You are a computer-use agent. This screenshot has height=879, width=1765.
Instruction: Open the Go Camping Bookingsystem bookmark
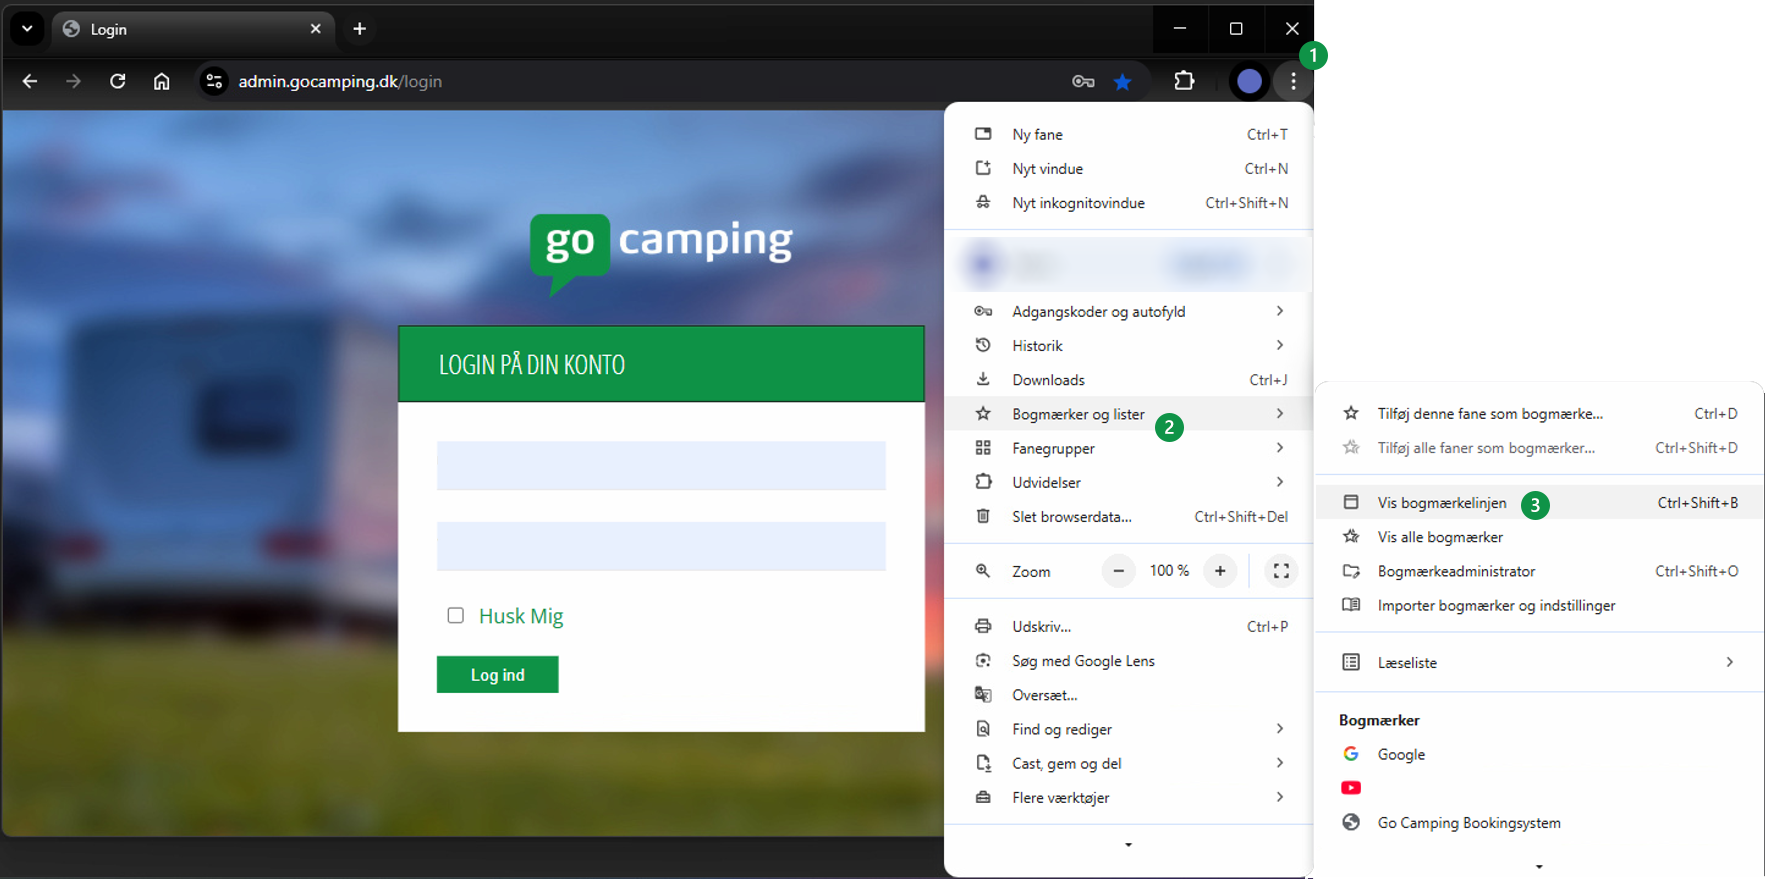point(1468,823)
